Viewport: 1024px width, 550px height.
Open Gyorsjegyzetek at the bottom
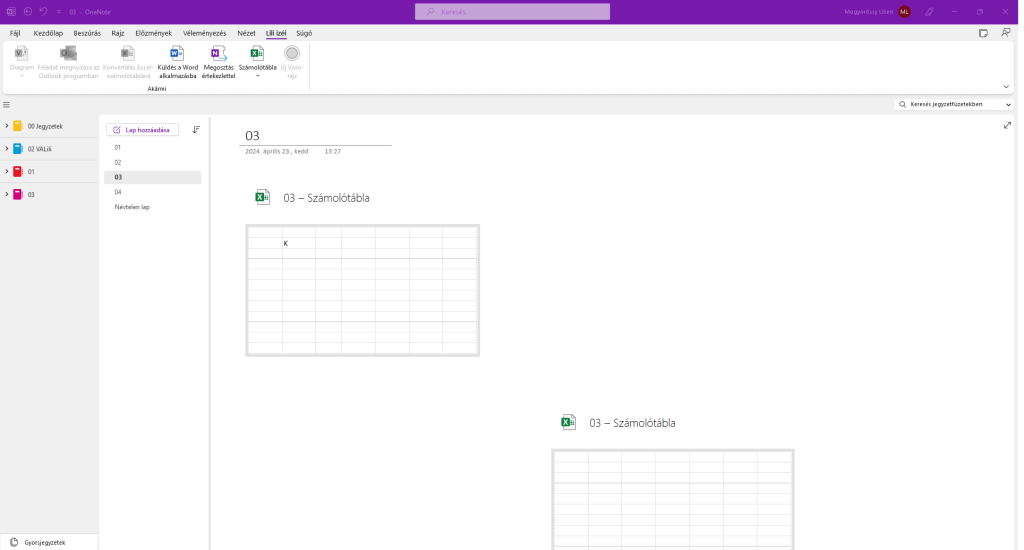[44, 541]
